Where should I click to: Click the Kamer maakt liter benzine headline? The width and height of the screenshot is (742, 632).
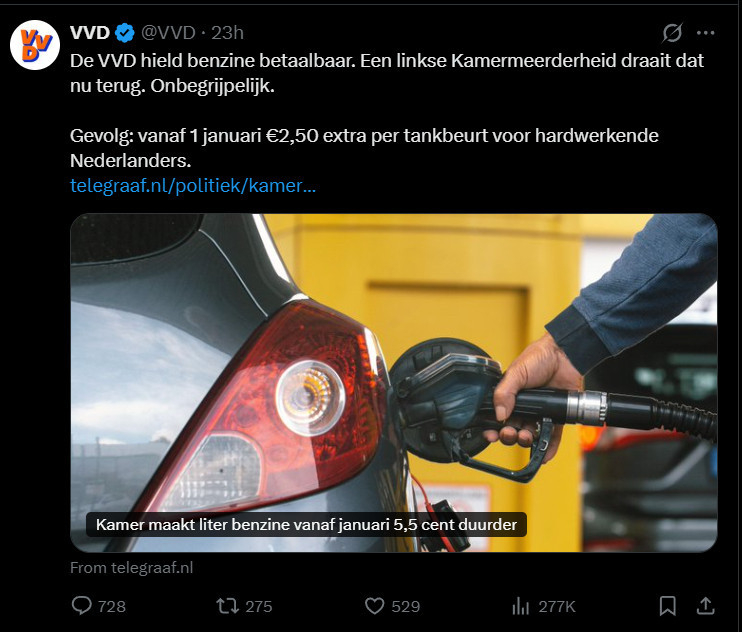[x=306, y=525]
